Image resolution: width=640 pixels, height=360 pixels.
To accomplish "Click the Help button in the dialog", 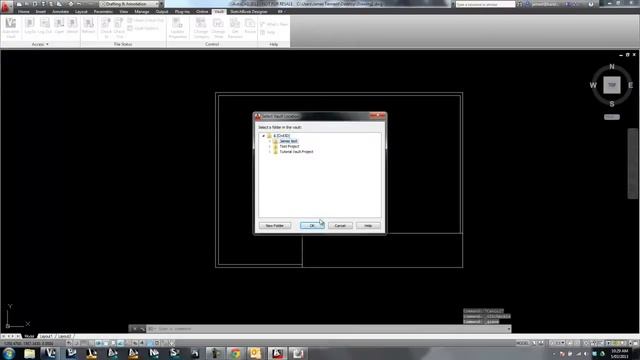I will [x=368, y=226].
